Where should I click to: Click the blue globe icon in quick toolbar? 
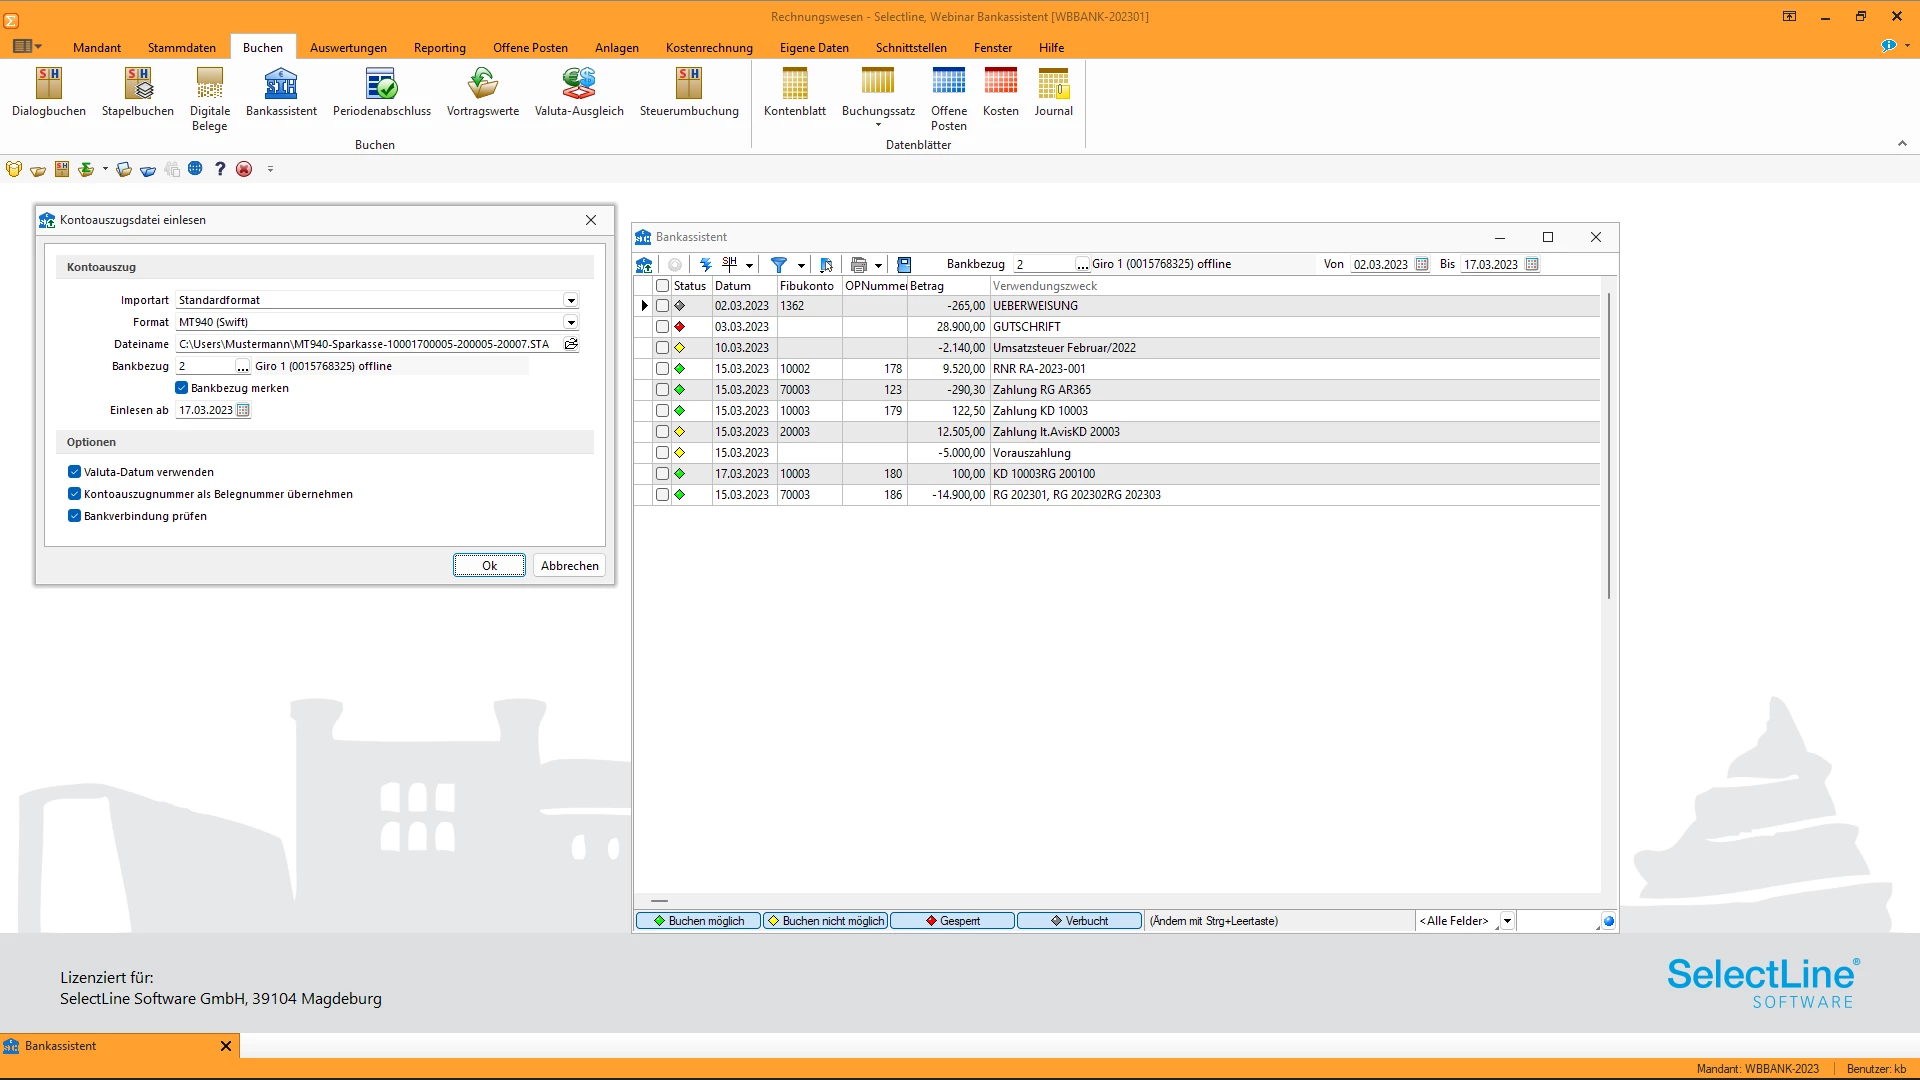tap(195, 169)
